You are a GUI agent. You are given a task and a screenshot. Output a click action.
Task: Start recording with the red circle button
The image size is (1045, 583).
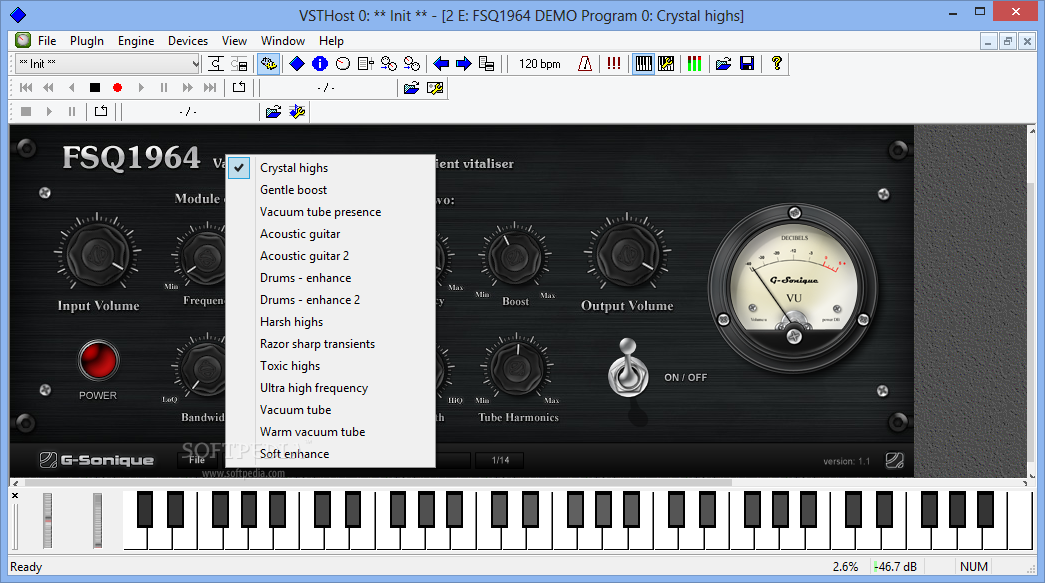click(117, 88)
